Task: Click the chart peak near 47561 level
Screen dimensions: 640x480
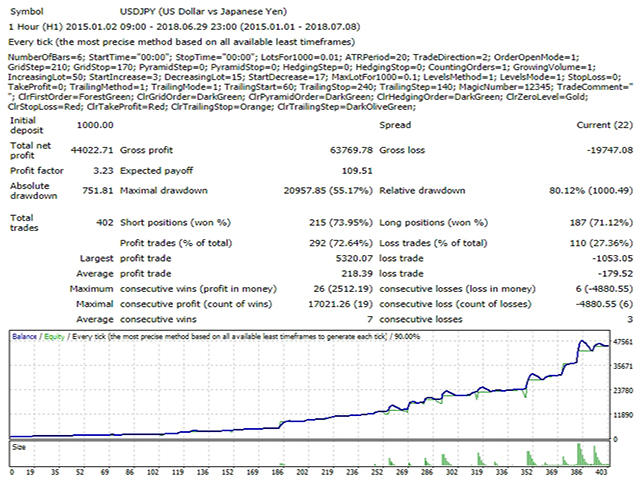Action: click(x=582, y=341)
